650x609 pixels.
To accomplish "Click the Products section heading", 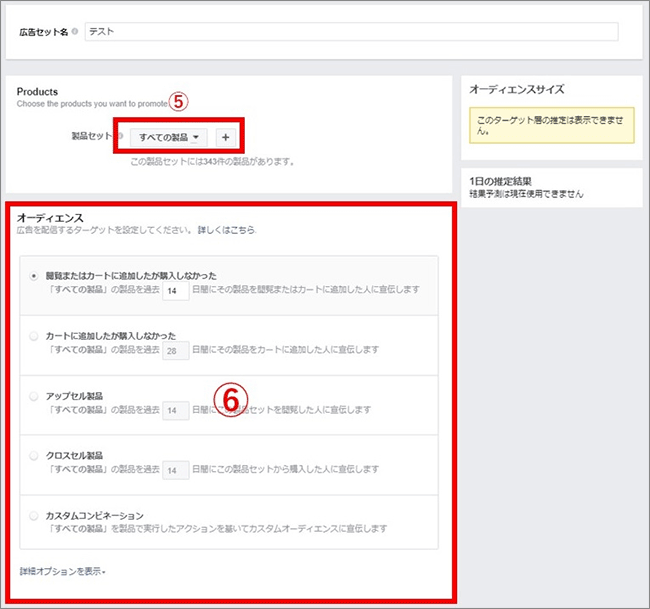I will pos(37,92).
